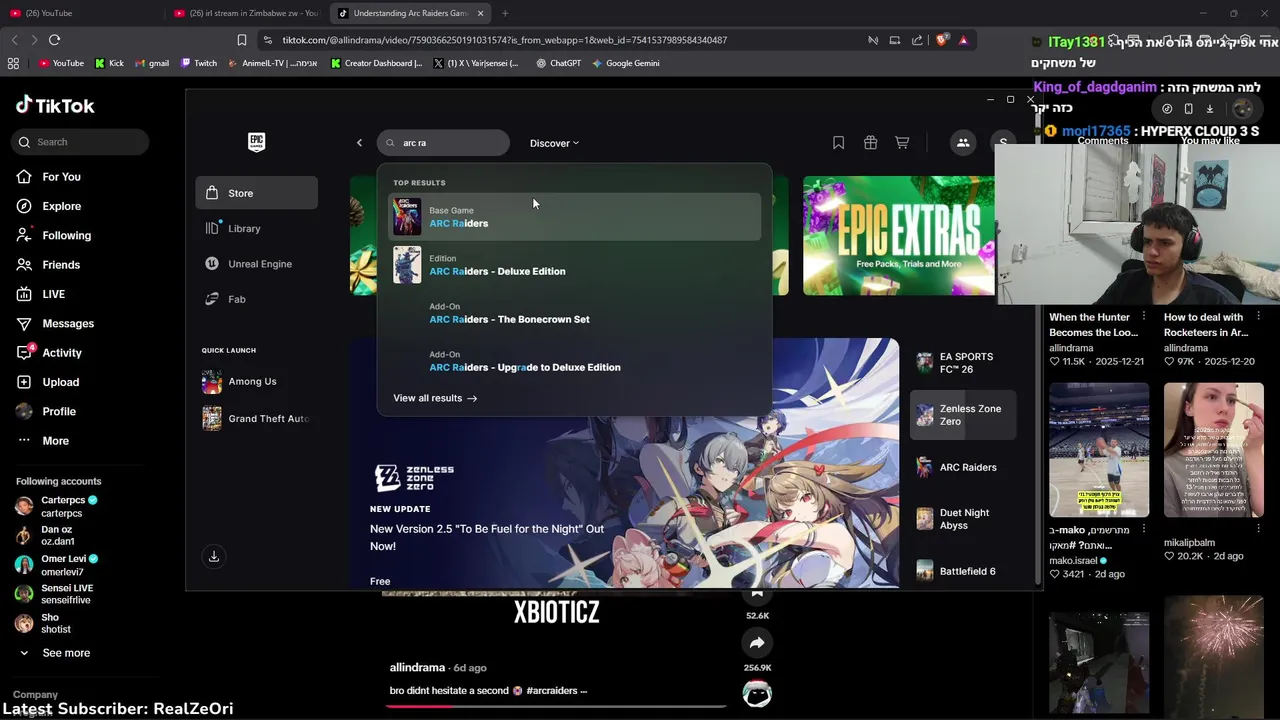Open the Epic Games logo home
Screen dimensions: 1280x720
pos(257,142)
